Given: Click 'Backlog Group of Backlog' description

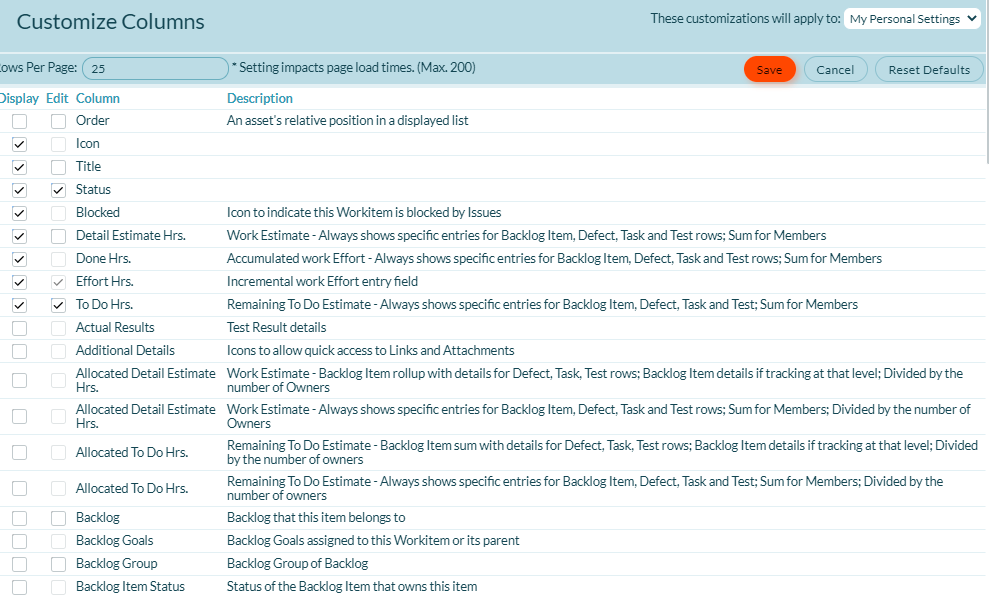Looking at the screenshot, I should point(298,563).
